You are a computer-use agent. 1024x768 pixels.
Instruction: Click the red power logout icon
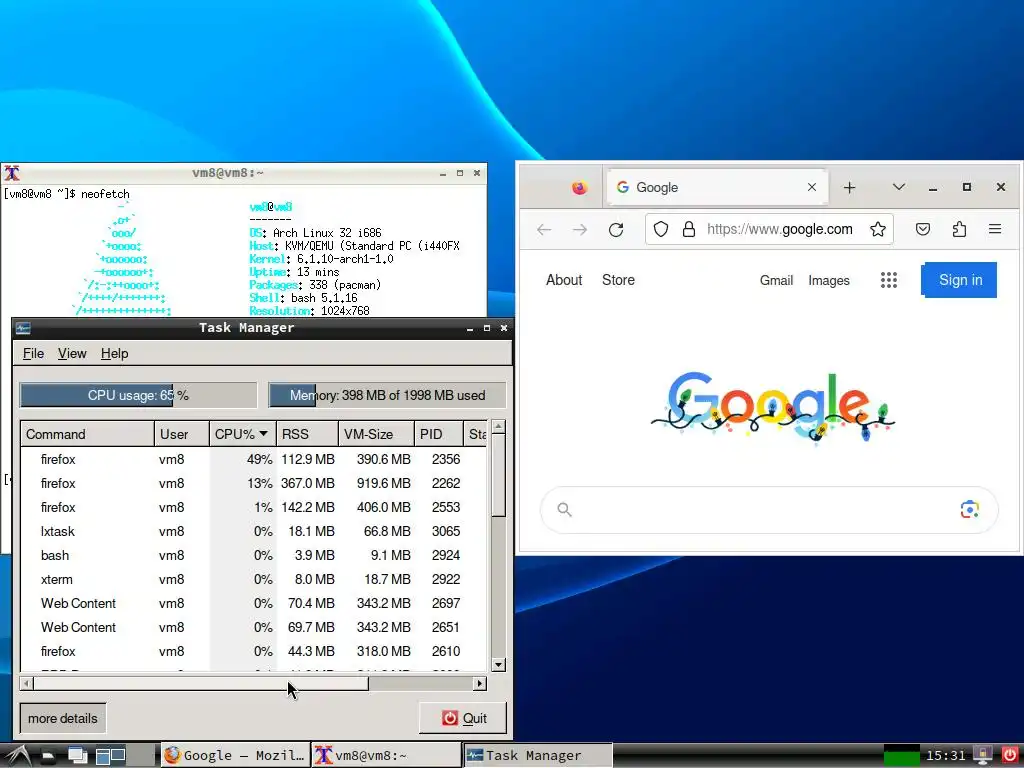point(1010,756)
